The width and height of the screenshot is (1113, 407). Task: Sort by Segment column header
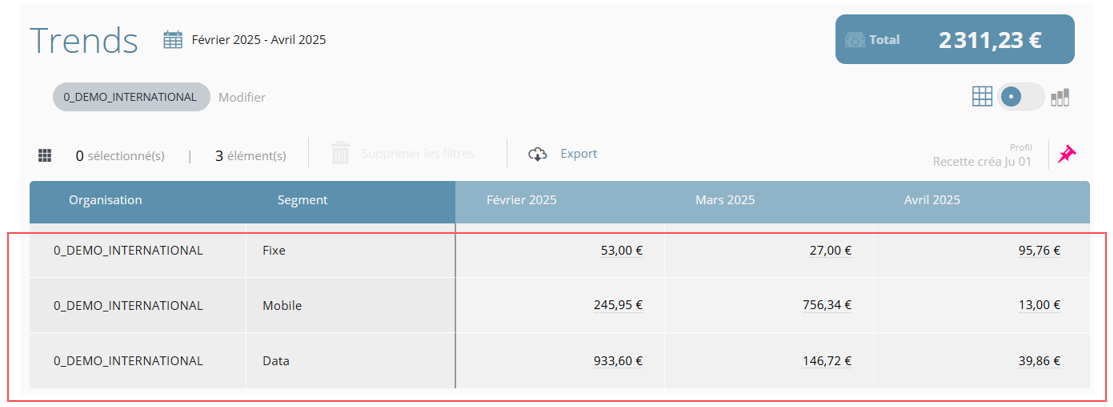coord(302,200)
